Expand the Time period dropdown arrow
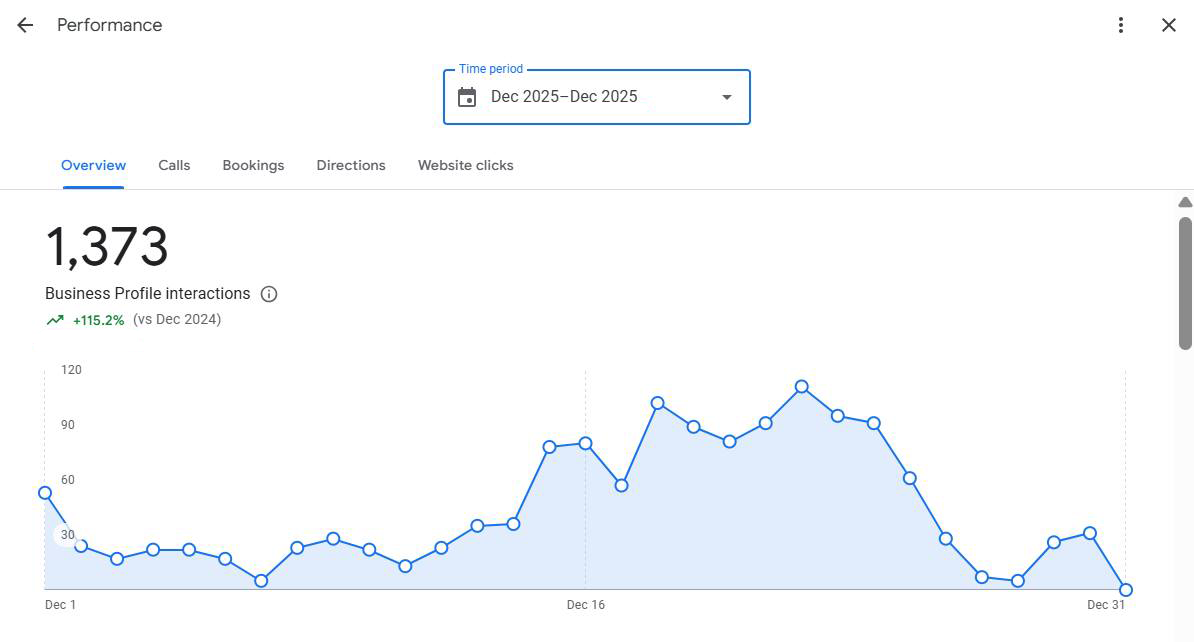 pyautogui.click(x=727, y=97)
